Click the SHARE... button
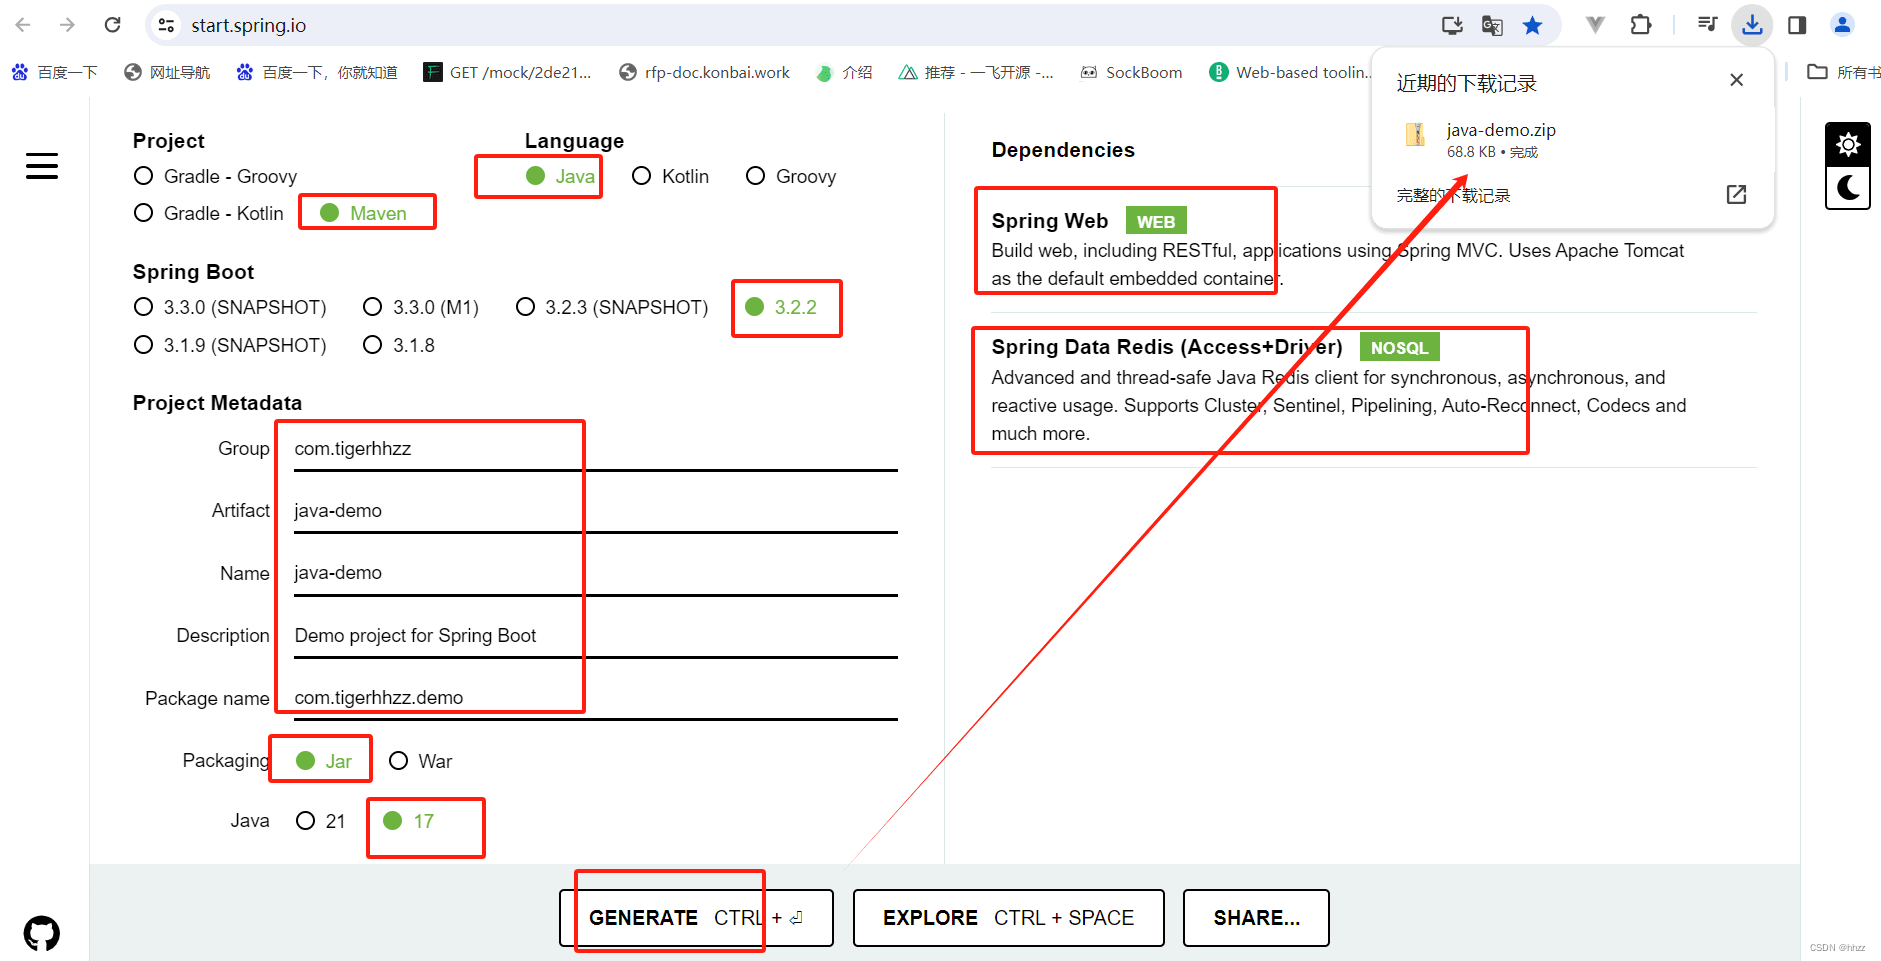This screenshot has height=961, width=1881. (1256, 918)
